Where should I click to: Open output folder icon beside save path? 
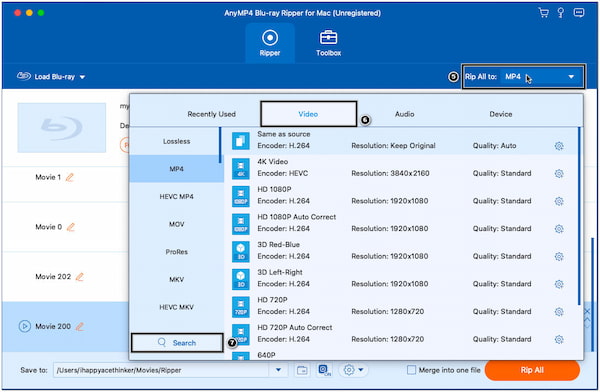point(302,370)
